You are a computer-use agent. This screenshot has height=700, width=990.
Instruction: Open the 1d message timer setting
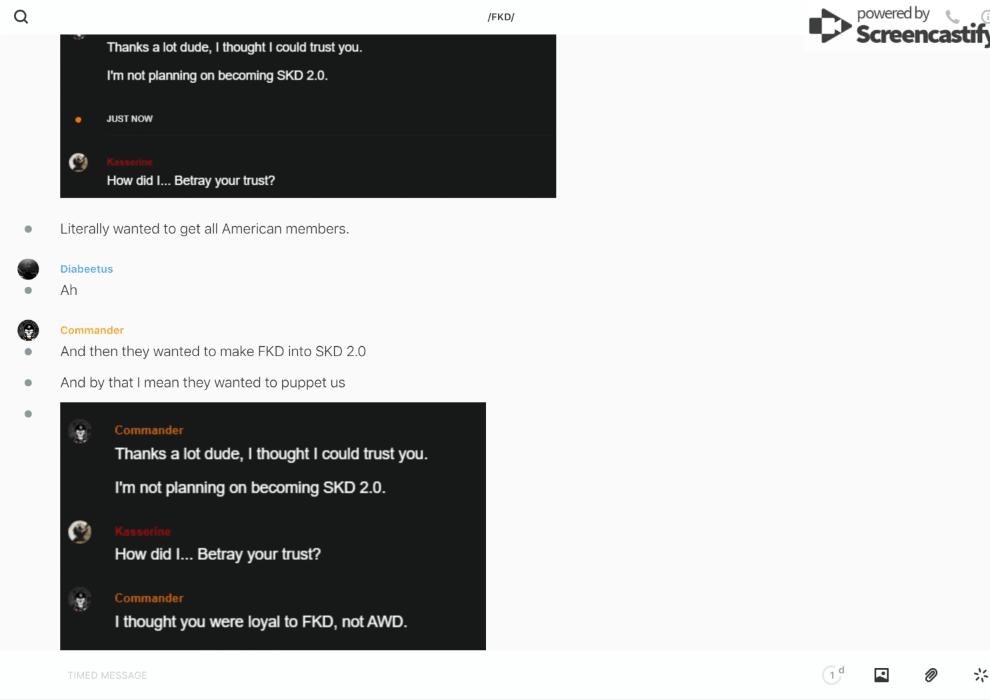(833, 675)
